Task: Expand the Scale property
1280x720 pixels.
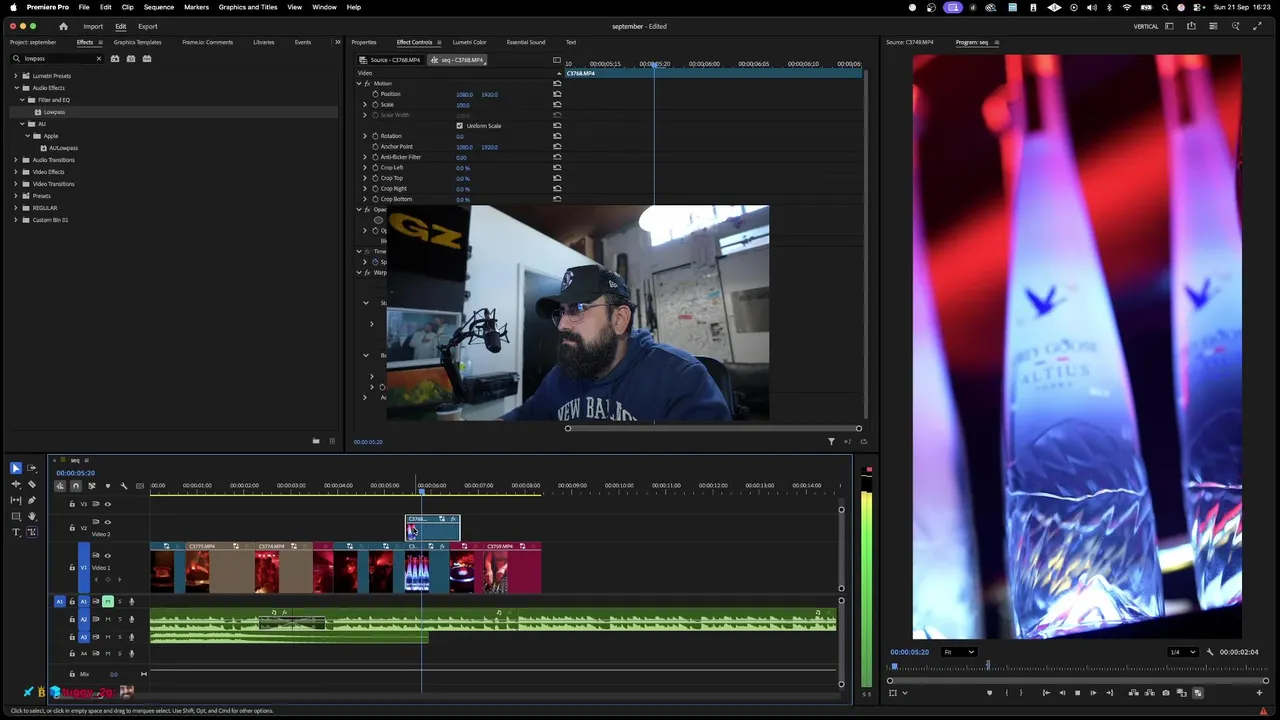Action: [365, 105]
